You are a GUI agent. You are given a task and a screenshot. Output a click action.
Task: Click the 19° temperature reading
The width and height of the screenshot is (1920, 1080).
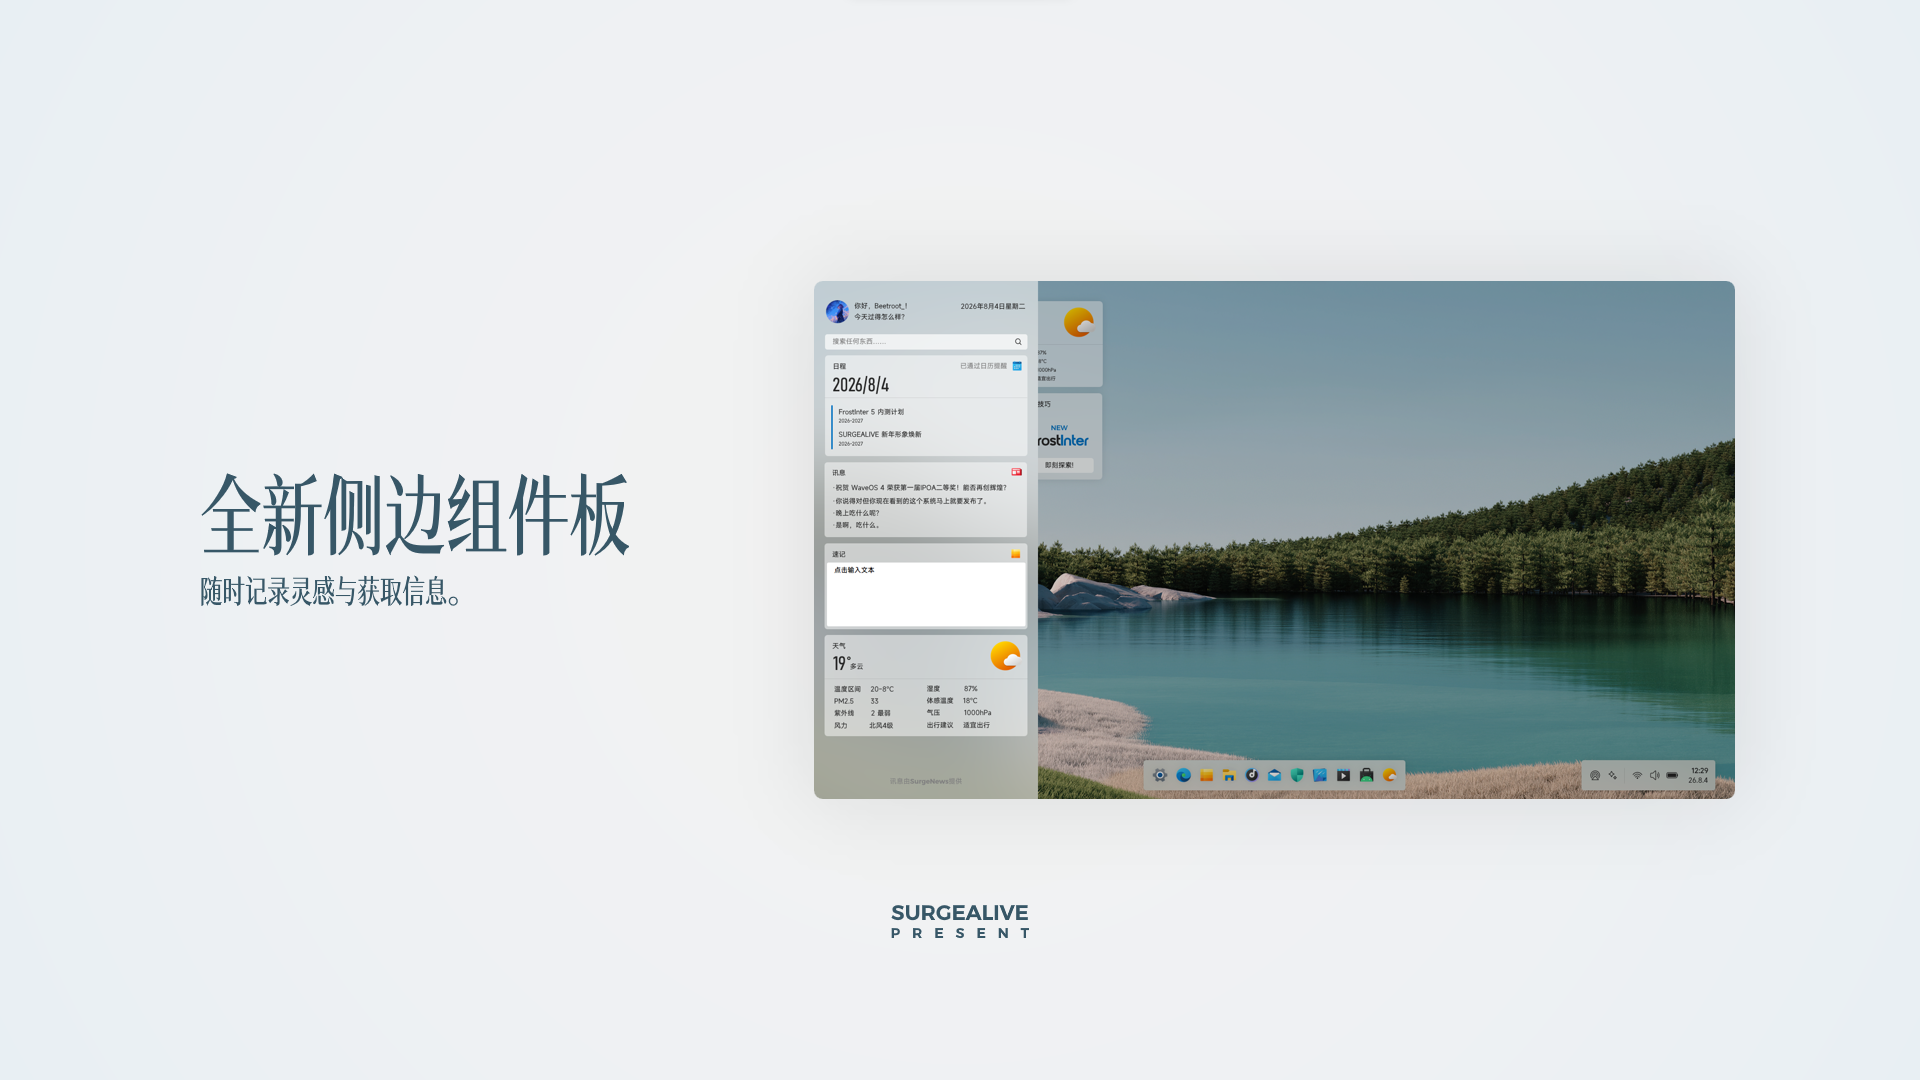point(841,663)
